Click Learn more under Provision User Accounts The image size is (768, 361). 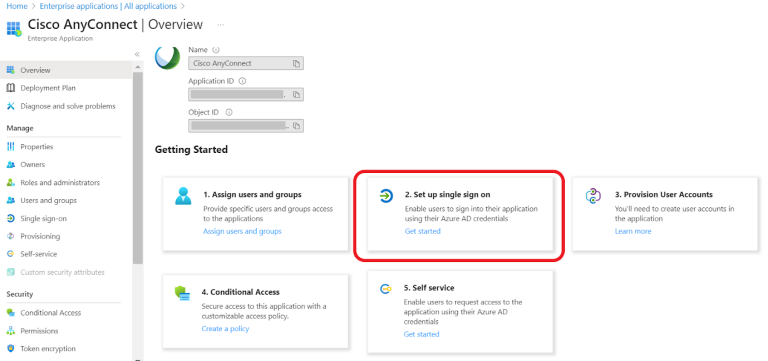click(633, 231)
